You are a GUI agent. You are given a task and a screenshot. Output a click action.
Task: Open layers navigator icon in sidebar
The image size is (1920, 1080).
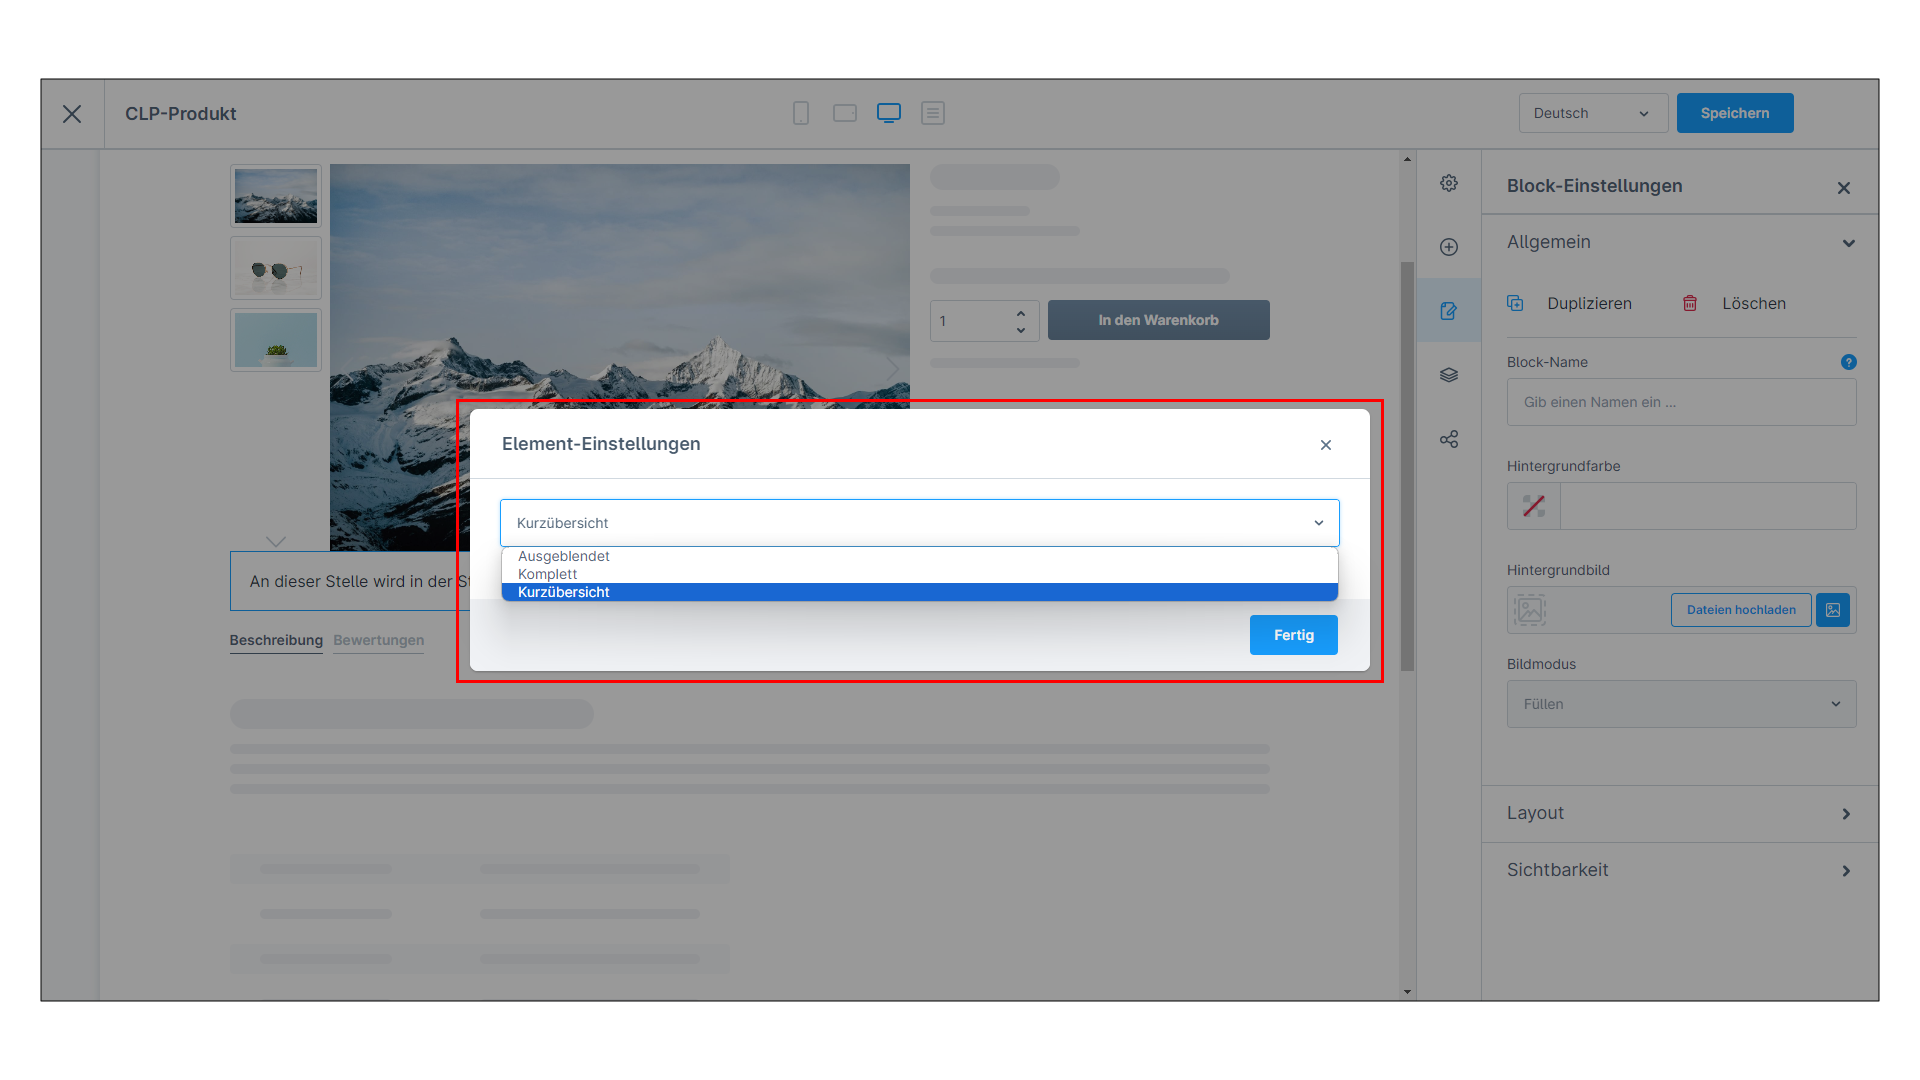tap(1449, 375)
